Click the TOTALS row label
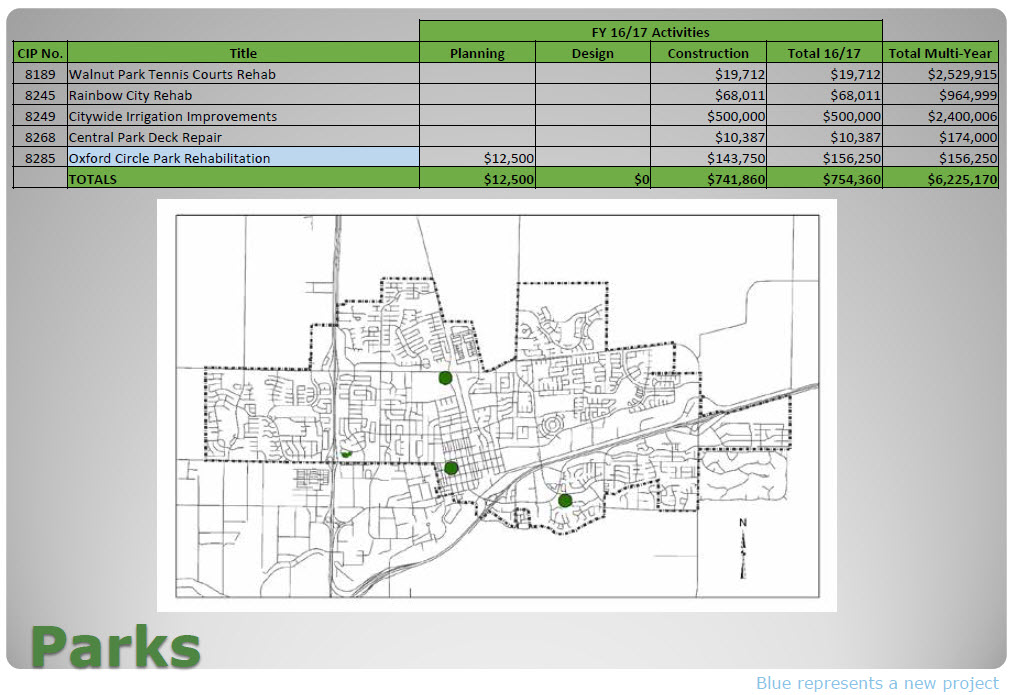This screenshot has height=695, width=1014. [93, 179]
